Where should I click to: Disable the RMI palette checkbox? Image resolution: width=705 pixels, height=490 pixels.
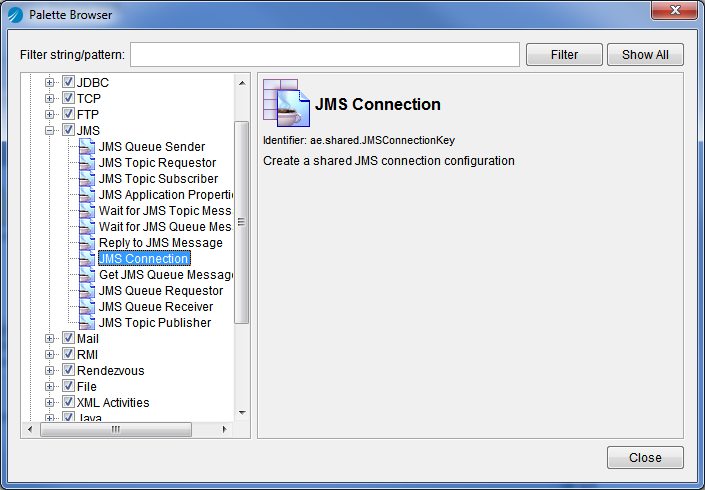point(68,354)
